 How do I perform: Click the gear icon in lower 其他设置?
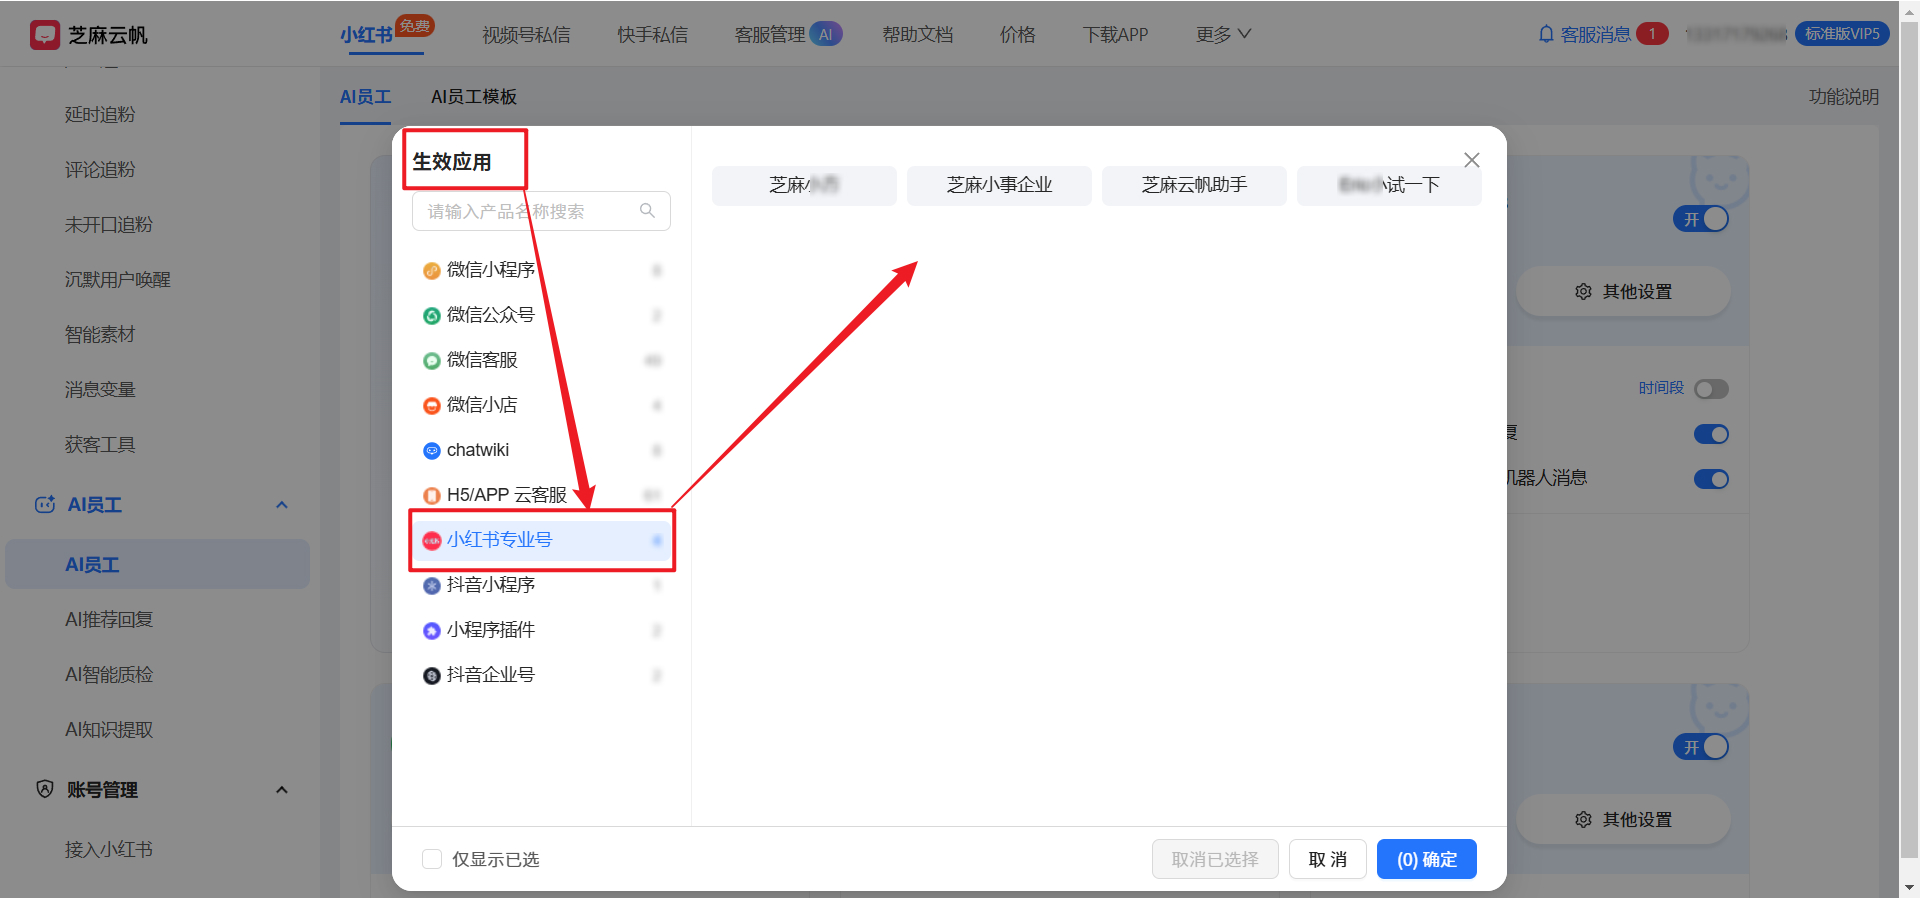1583,820
